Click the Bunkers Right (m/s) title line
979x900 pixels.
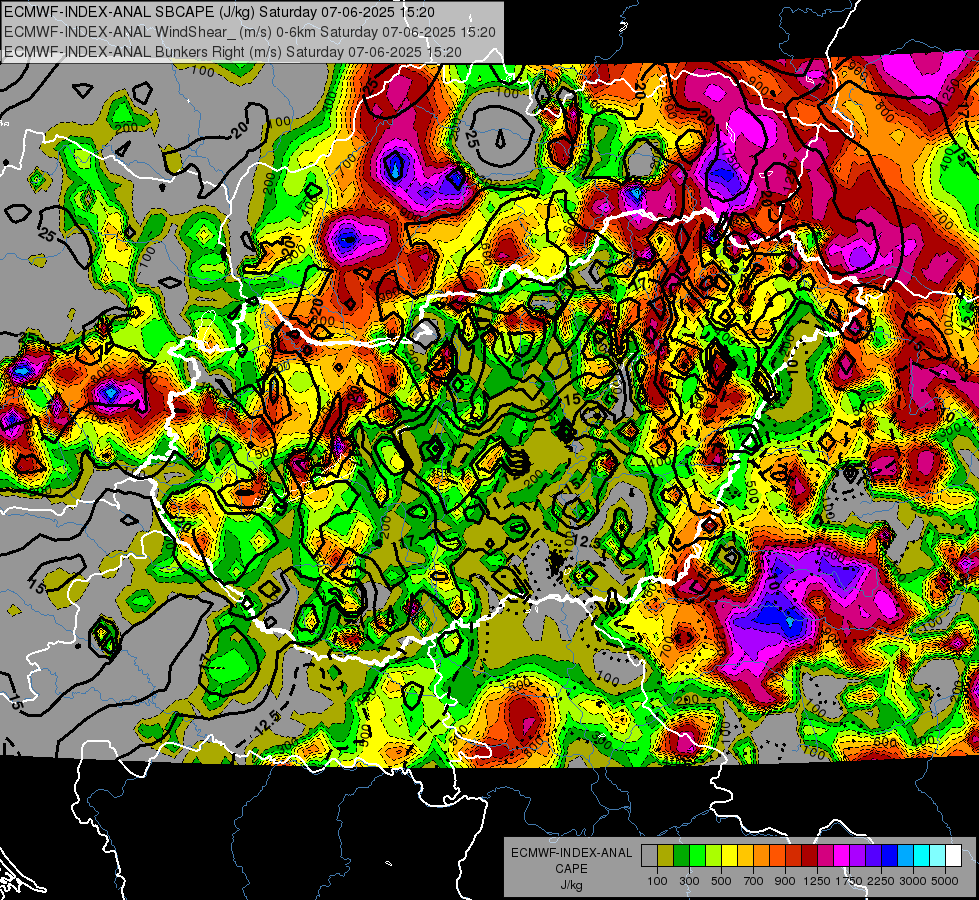click(x=233, y=52)
